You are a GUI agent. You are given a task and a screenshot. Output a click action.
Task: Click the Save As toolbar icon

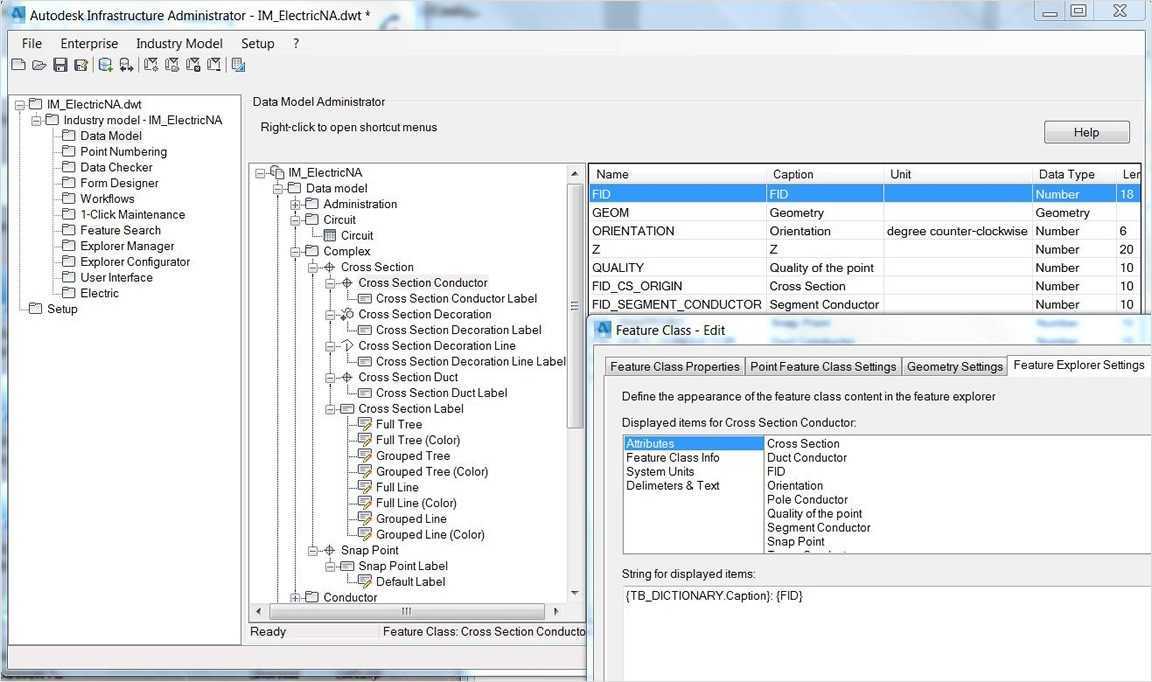(x=81, y=65)
